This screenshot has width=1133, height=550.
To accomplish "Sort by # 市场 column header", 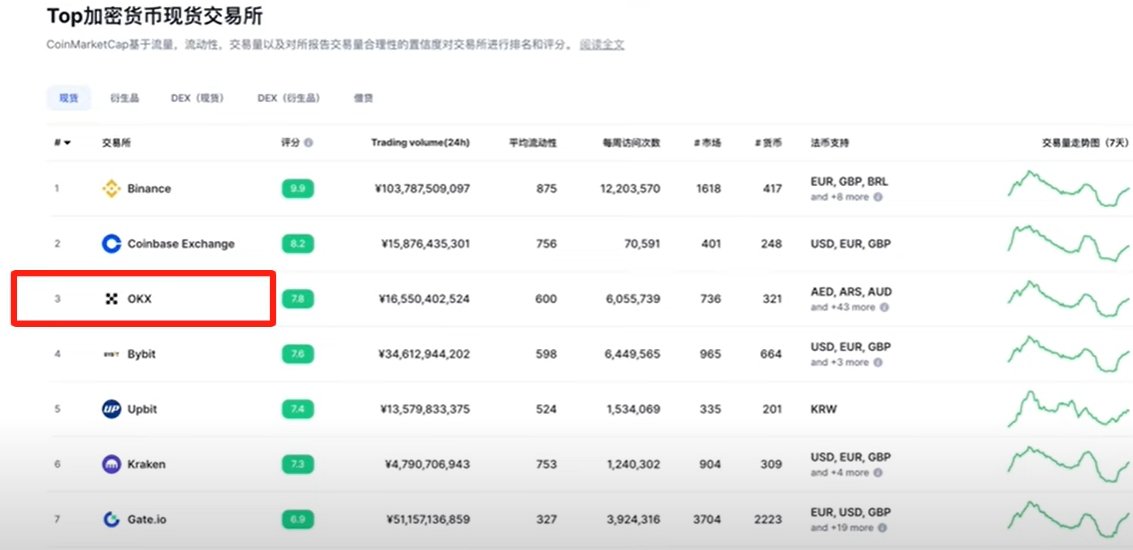I will tap(707, 143).
